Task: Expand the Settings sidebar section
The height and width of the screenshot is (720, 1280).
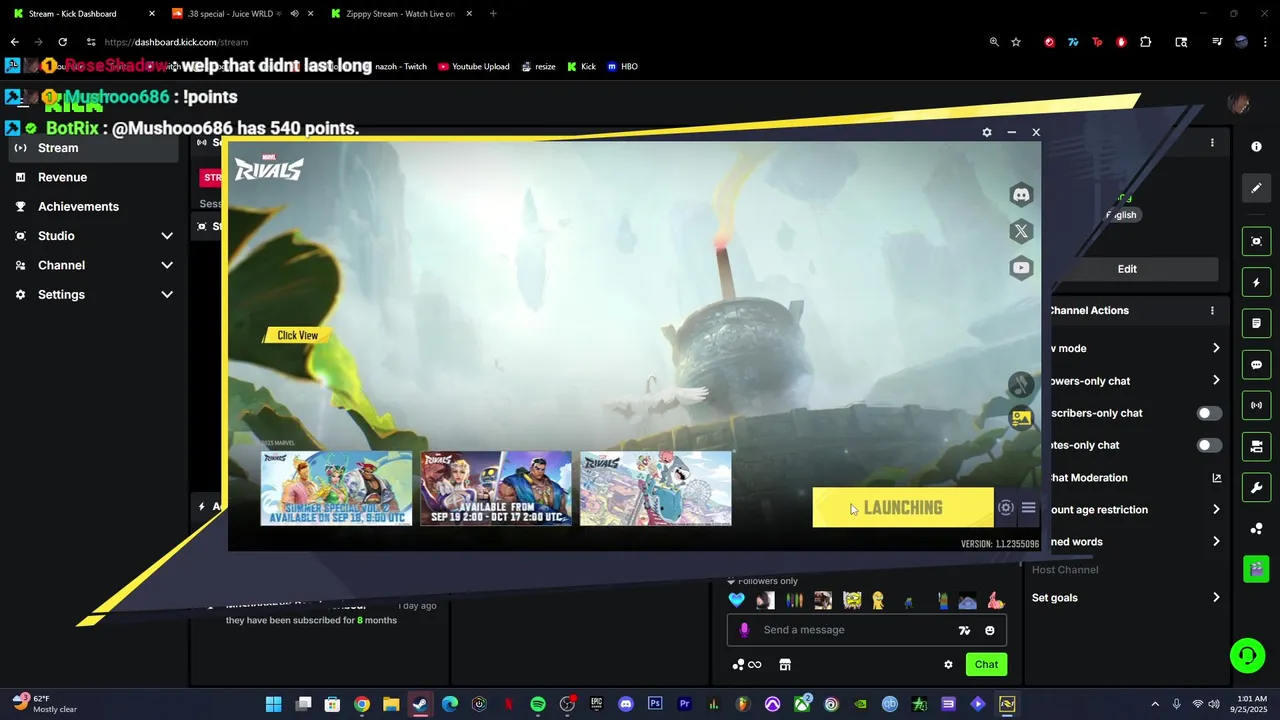Action: click(x=94, y=295)
